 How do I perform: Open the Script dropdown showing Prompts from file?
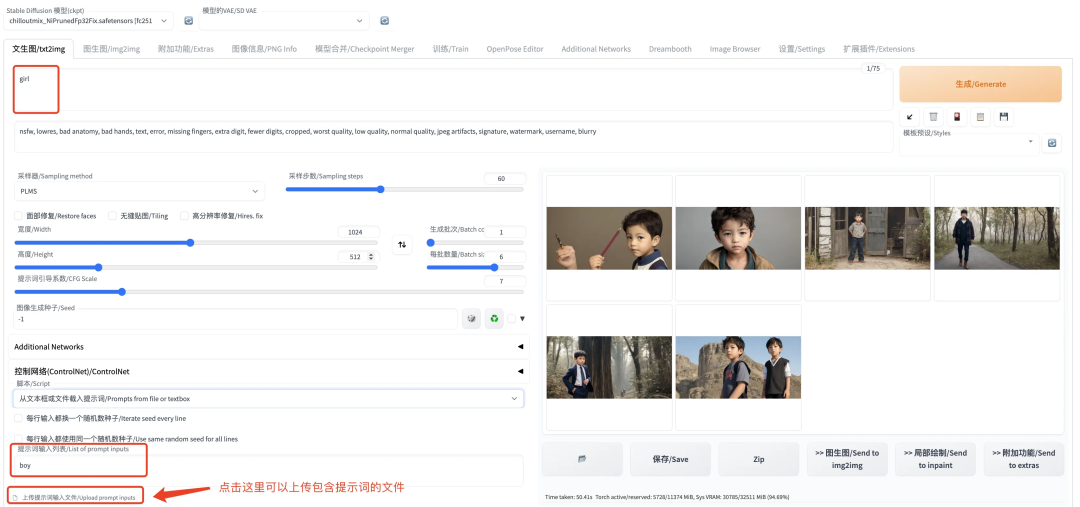(268, 398)
